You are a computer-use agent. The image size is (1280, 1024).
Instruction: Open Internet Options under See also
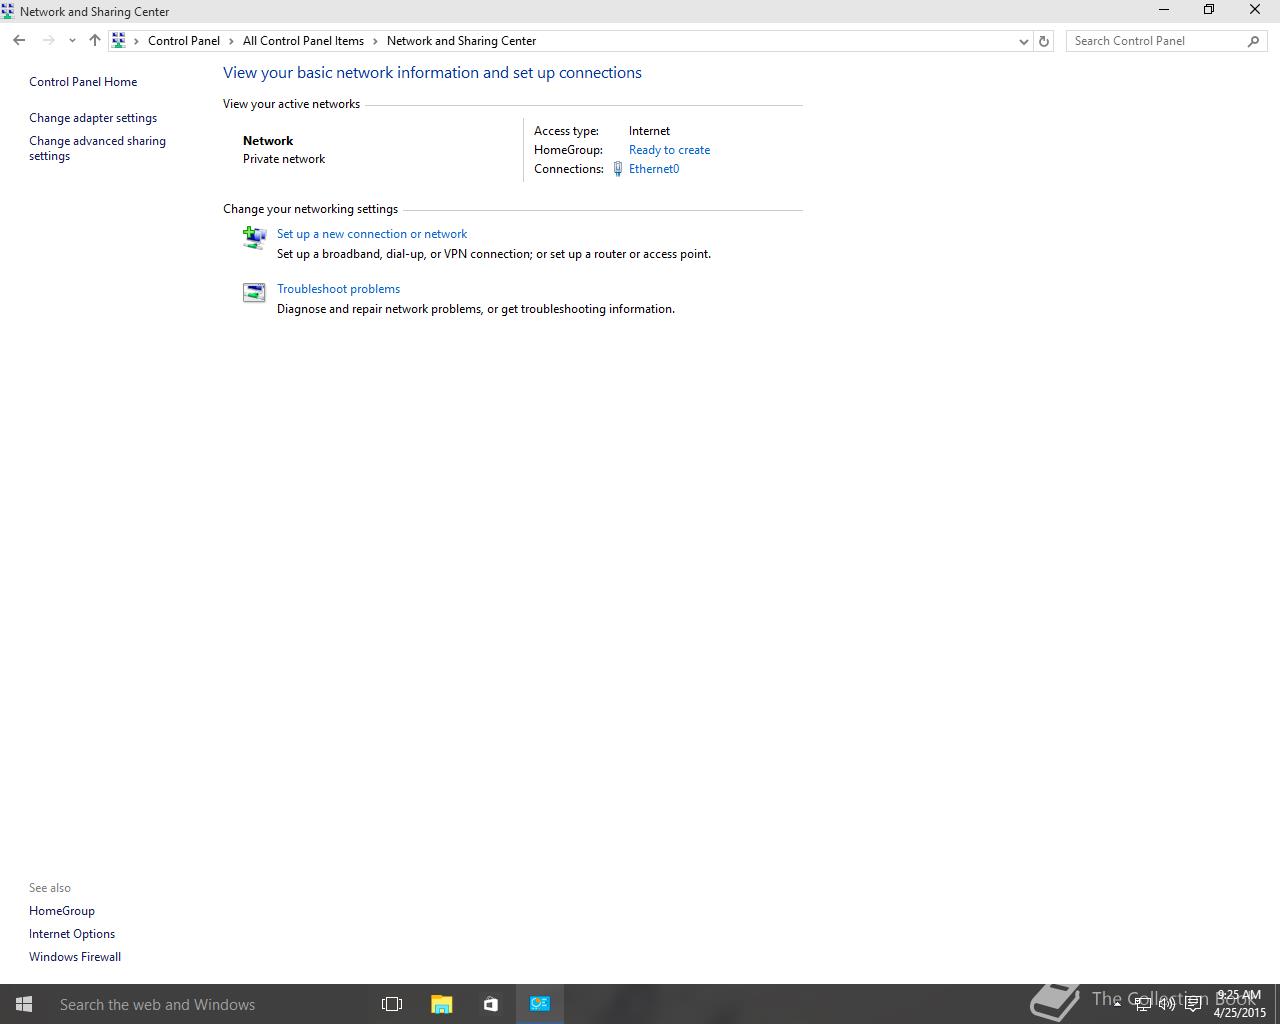click(72, 934)
